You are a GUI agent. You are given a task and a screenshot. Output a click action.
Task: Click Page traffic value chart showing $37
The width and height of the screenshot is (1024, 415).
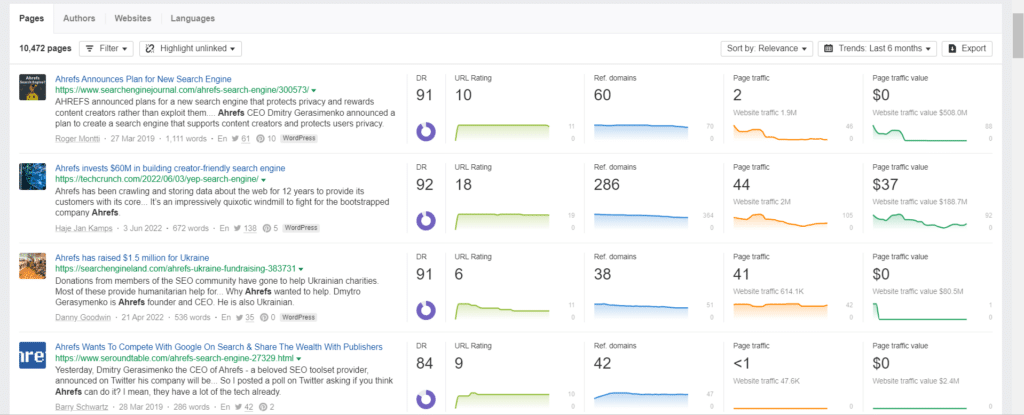920,222
